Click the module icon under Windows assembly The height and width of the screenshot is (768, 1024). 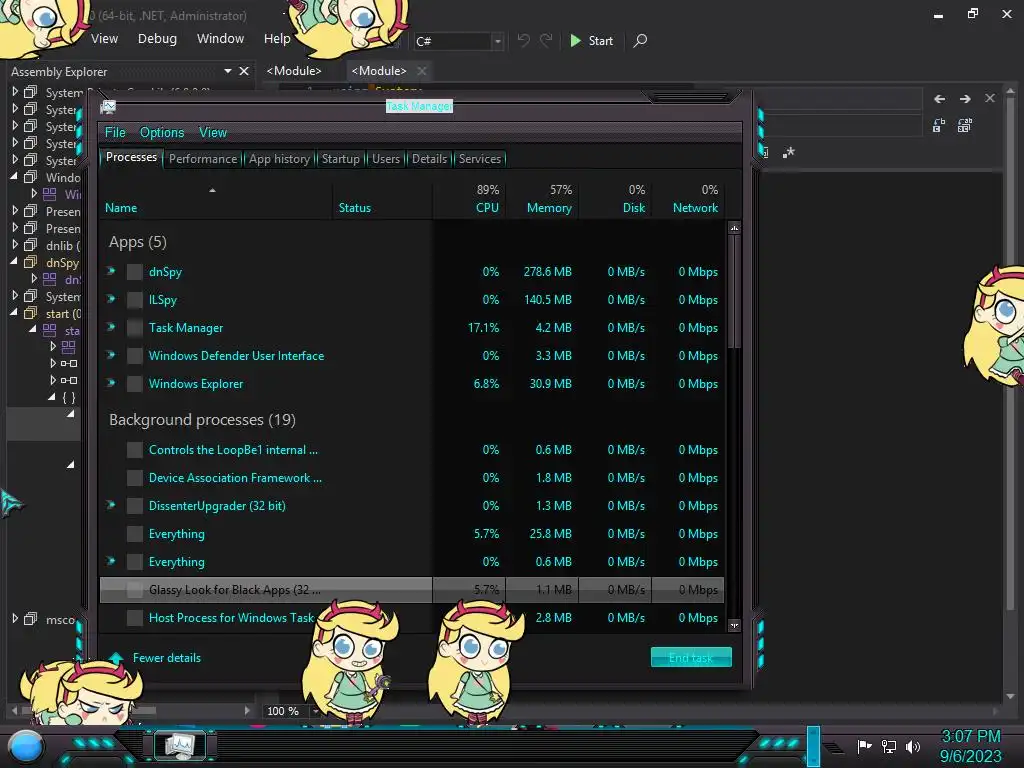(x=50, y=194)
